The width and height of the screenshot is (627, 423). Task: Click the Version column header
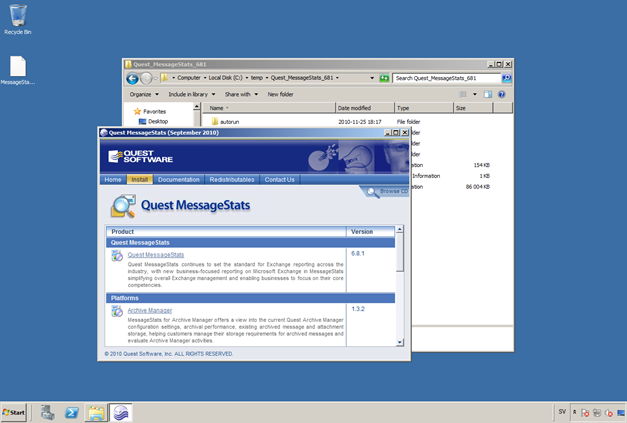[371, 232]
